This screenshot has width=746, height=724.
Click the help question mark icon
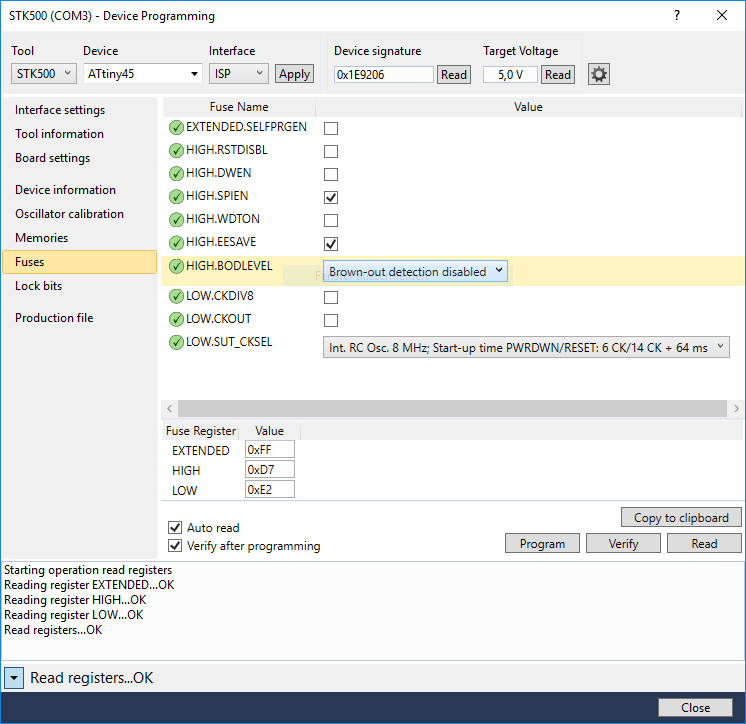(x=677, y=16)
